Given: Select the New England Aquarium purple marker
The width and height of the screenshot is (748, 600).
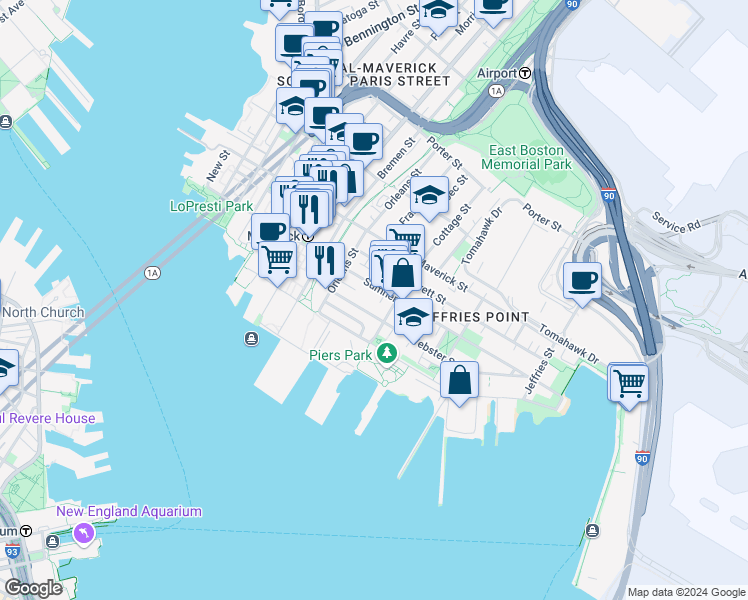Looking at the screenshot, I should coord(83,534).
